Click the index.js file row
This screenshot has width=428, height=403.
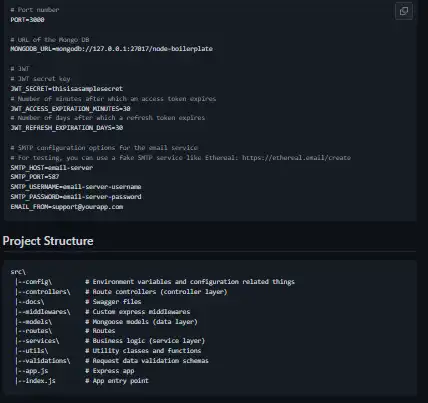[82, 381]
